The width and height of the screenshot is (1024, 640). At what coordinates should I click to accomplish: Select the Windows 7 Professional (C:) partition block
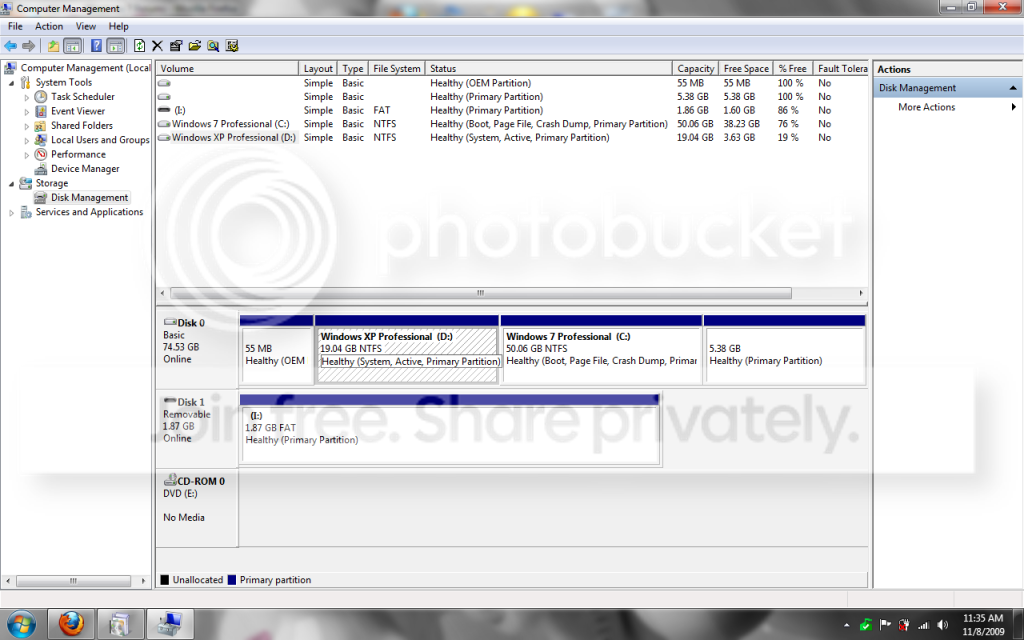coord(601,349)
